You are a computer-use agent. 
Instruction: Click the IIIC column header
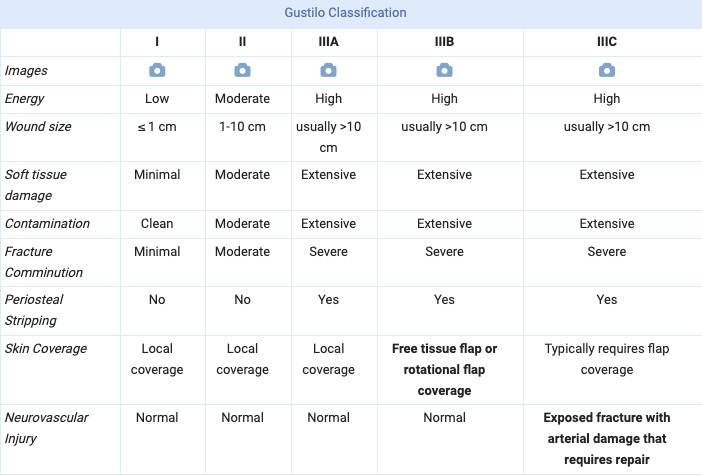pos(607,42)
